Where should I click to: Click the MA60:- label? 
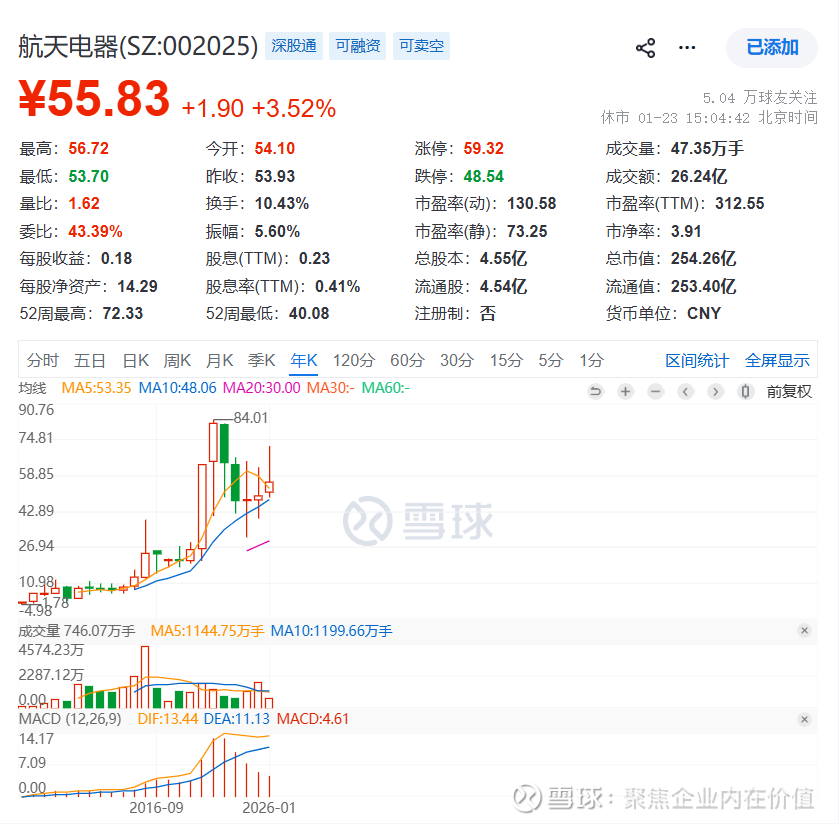386,388
